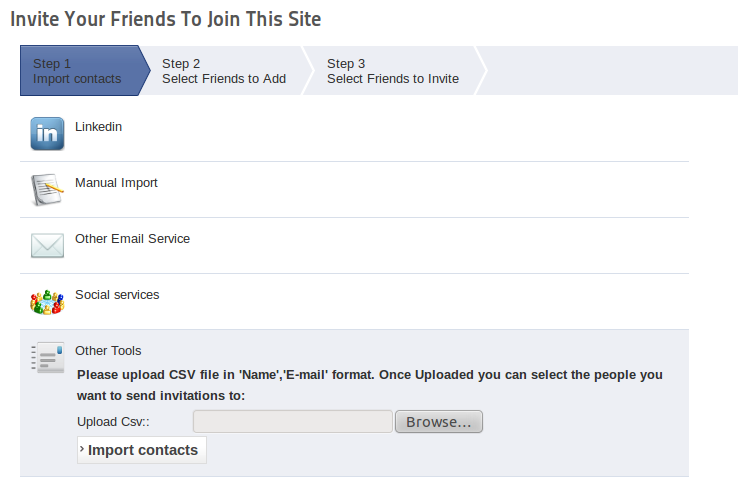Go to Step 1 Import contacts tab
The image size is (741, 480).
point(77,71)
